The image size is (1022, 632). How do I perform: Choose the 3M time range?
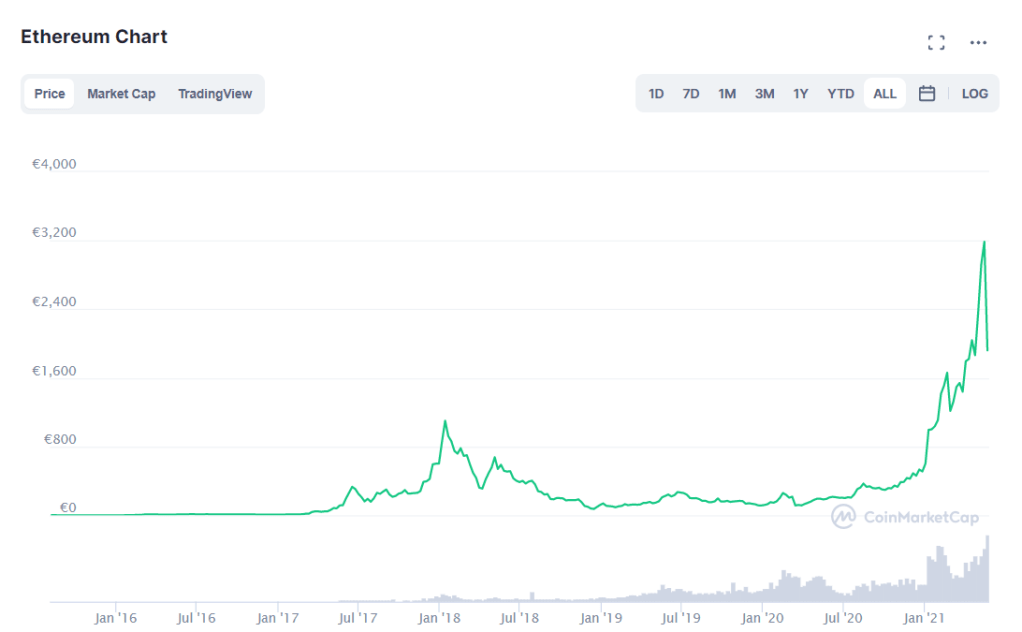(764, 94)
